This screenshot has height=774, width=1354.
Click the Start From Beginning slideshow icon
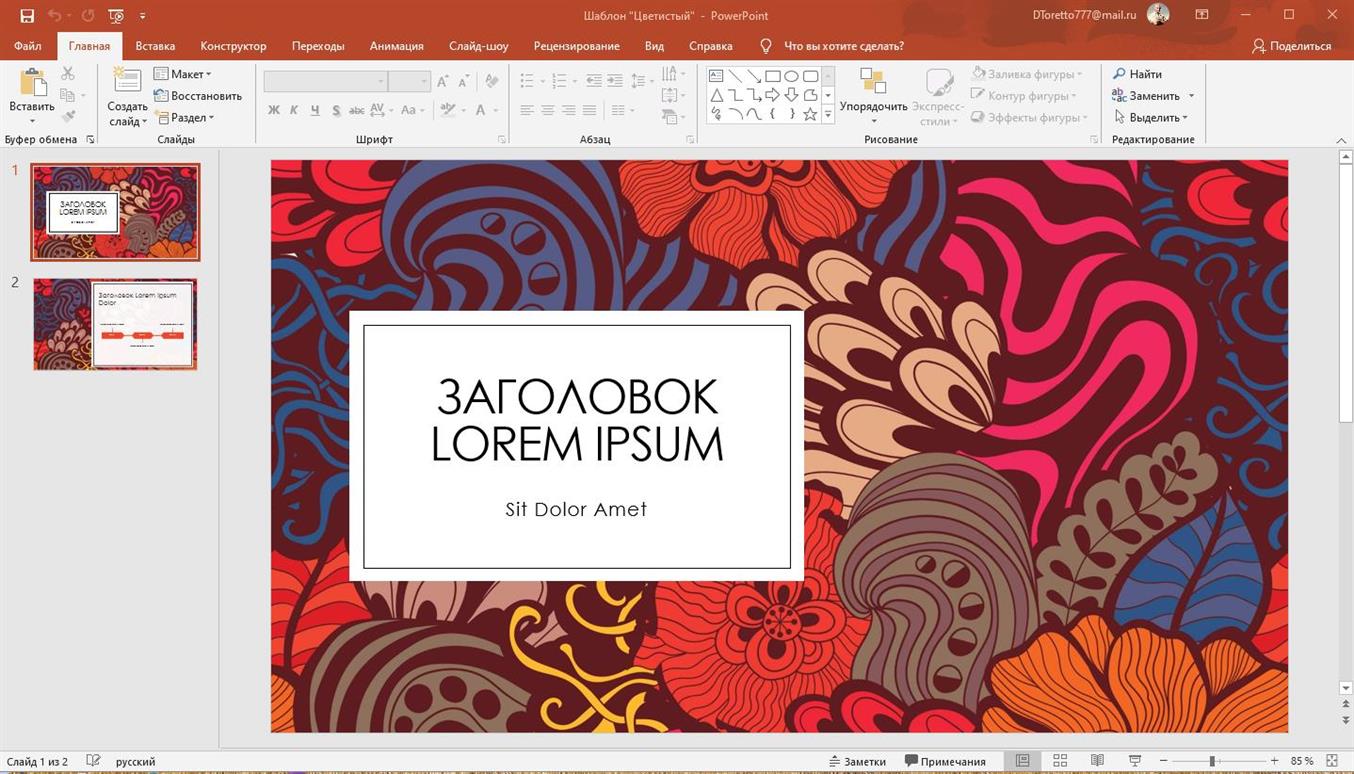click(x=116, y=15)
